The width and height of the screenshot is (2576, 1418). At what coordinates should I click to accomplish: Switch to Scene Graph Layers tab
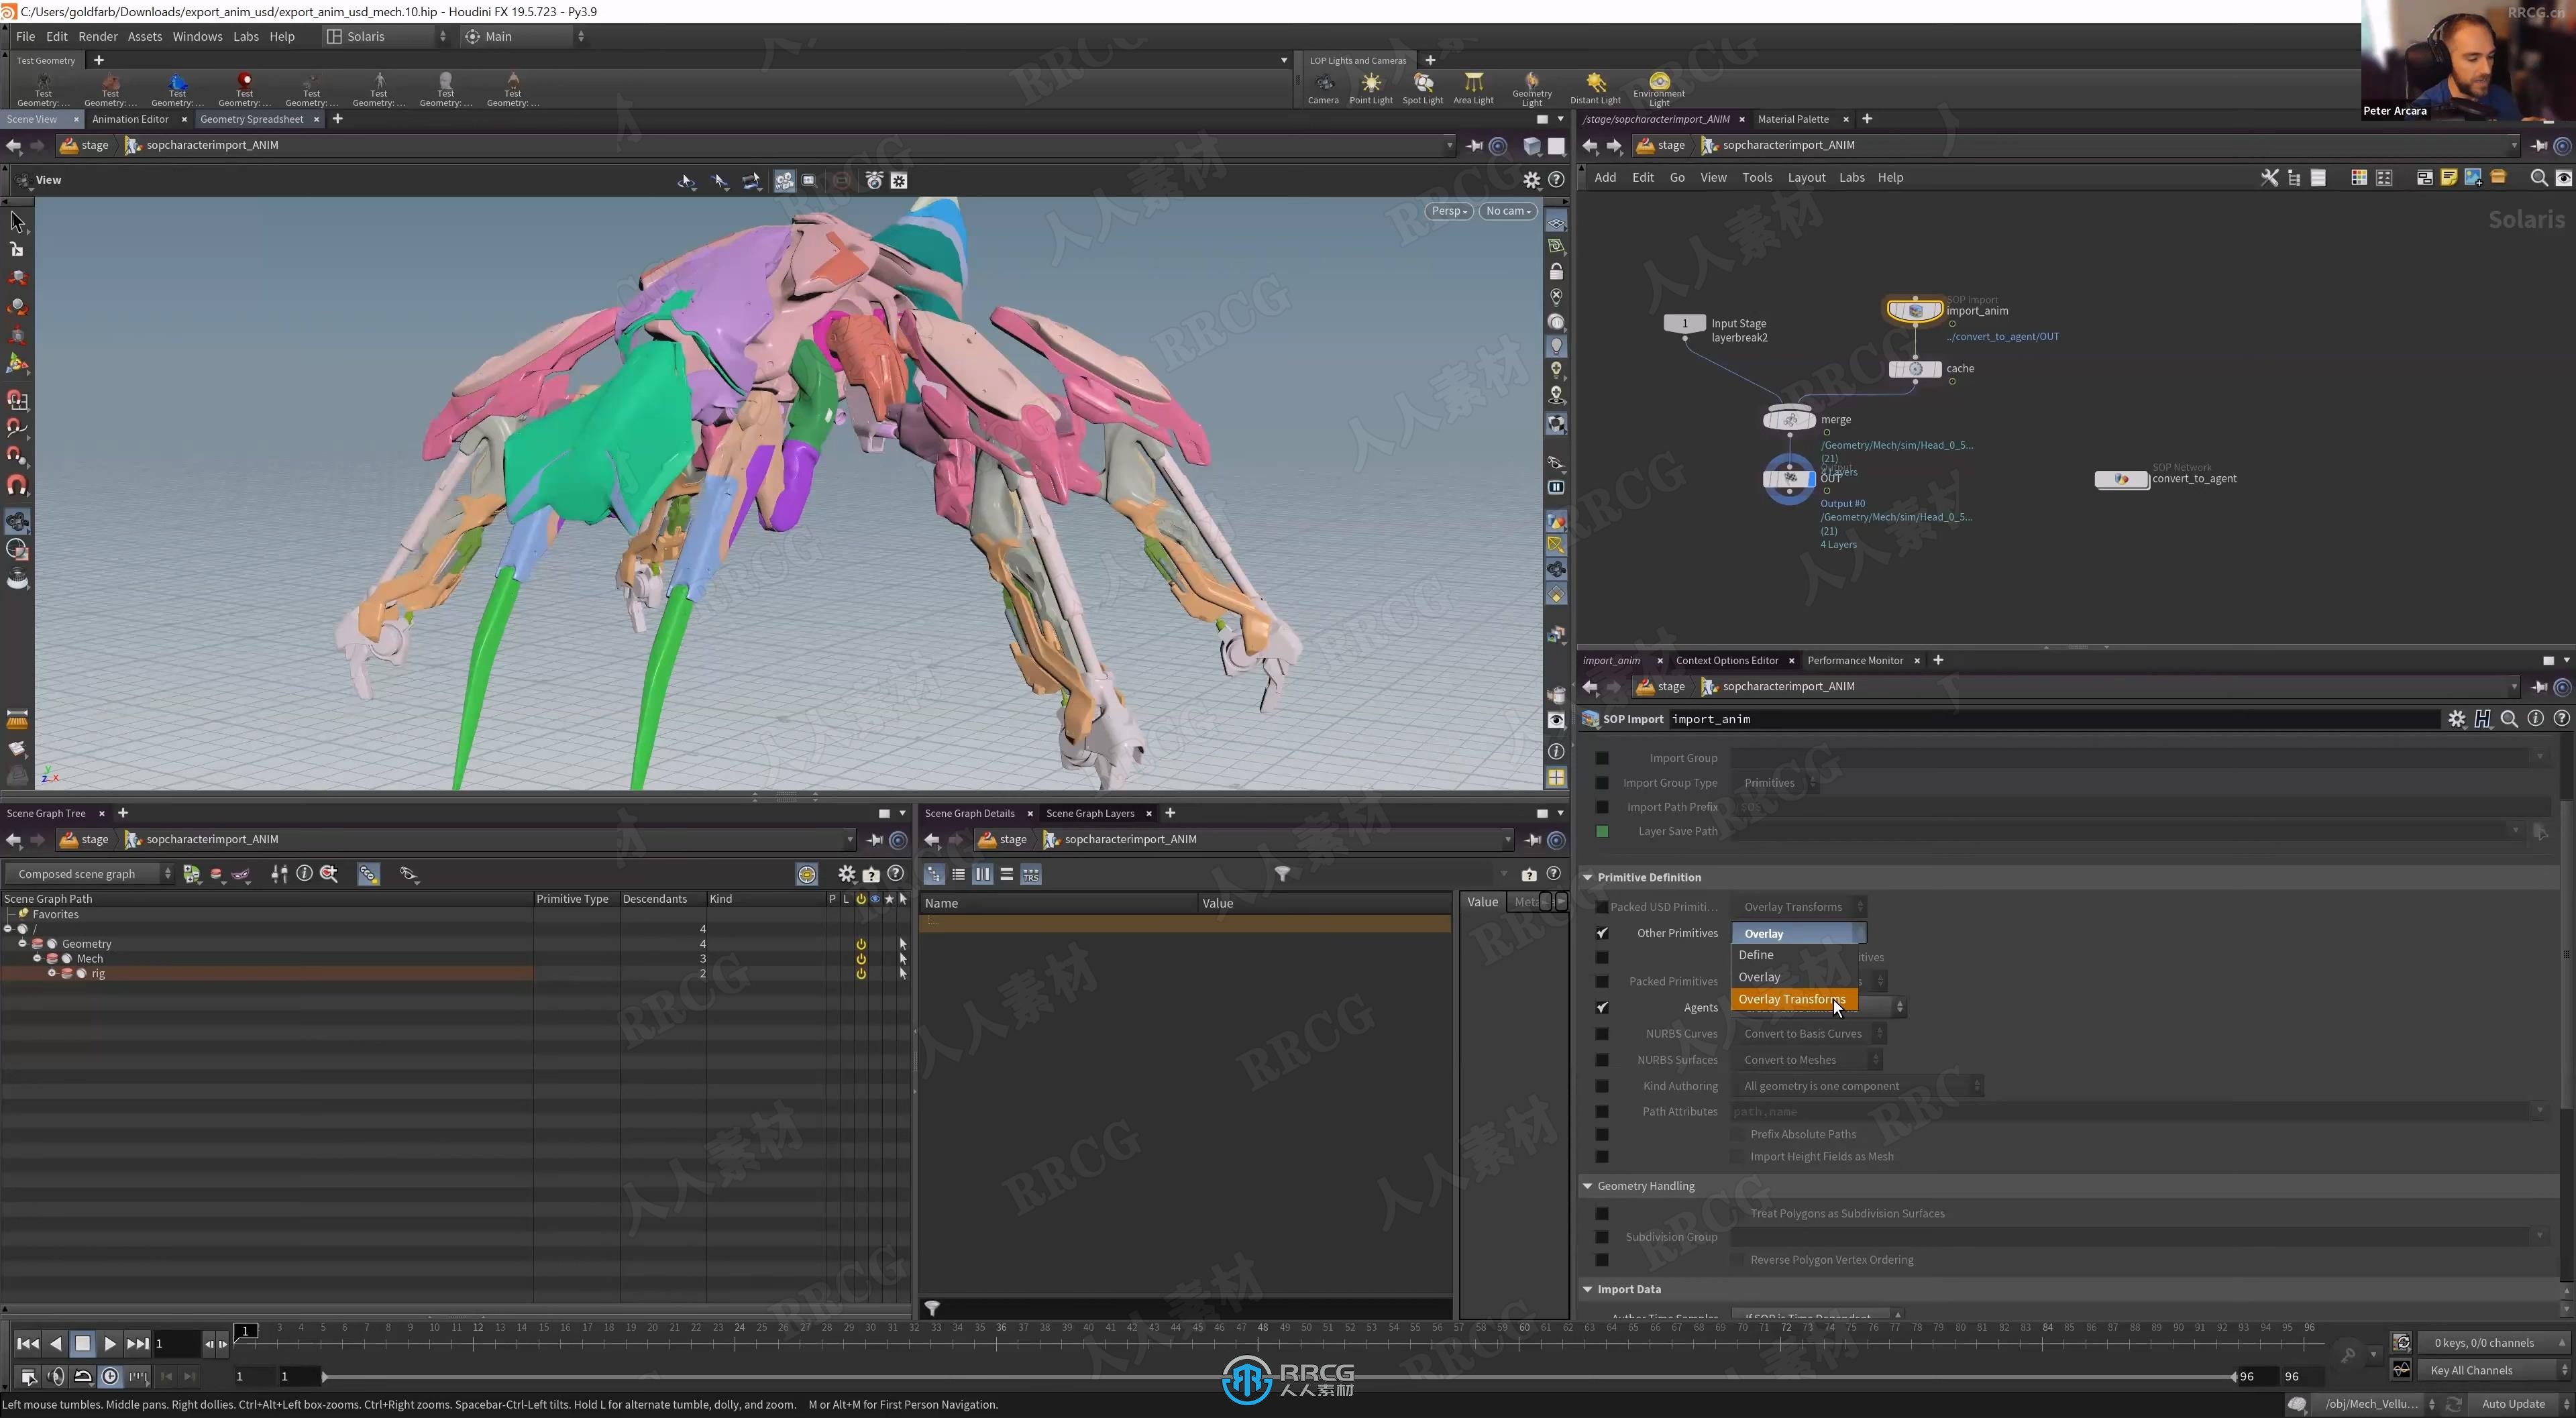(1090, 814)
